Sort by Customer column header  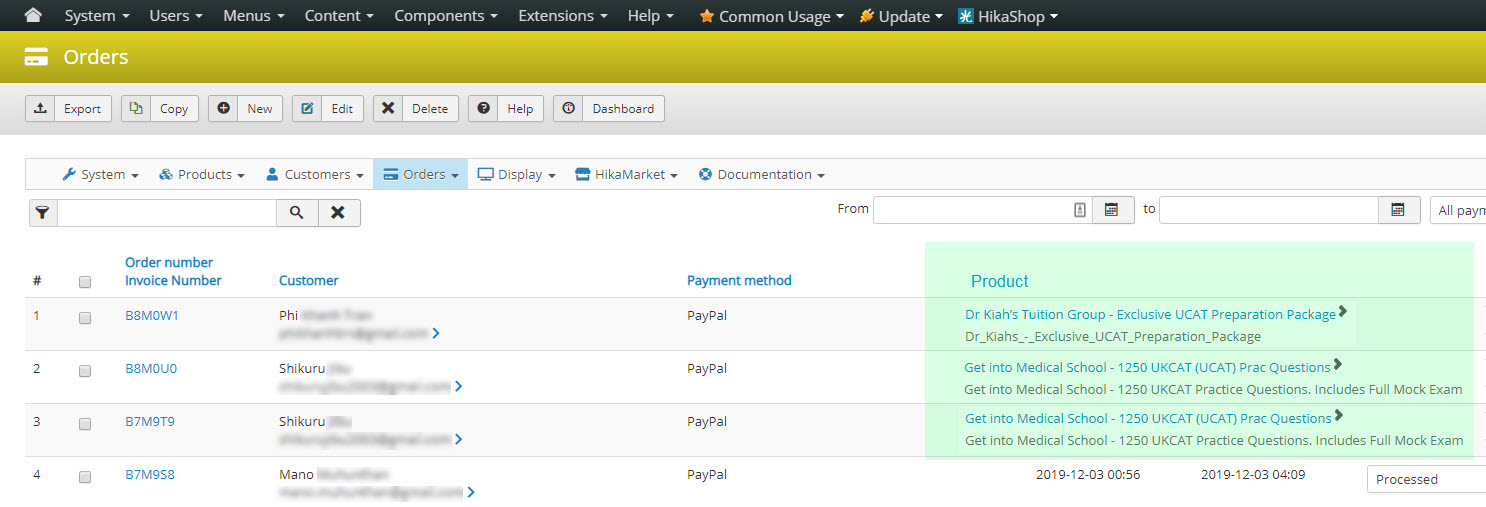click(308, 281)
